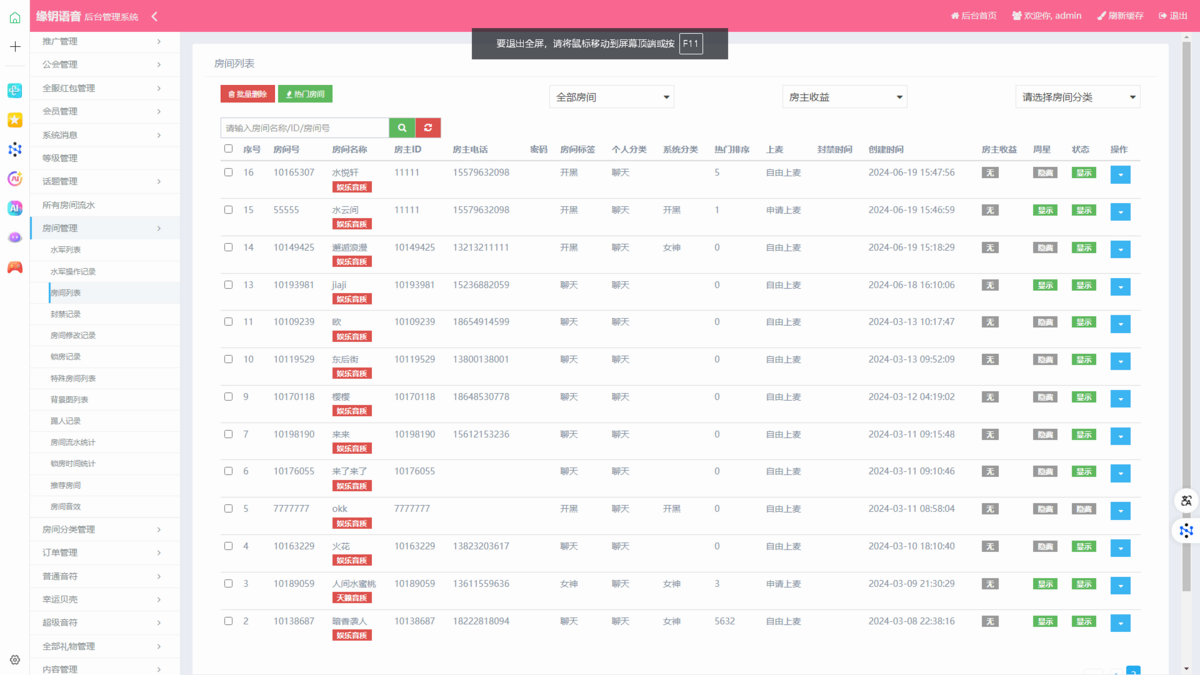The image size is (1200, 675).
Task: Open the 房主收益 filter dropdown
Action: [845, 97]
